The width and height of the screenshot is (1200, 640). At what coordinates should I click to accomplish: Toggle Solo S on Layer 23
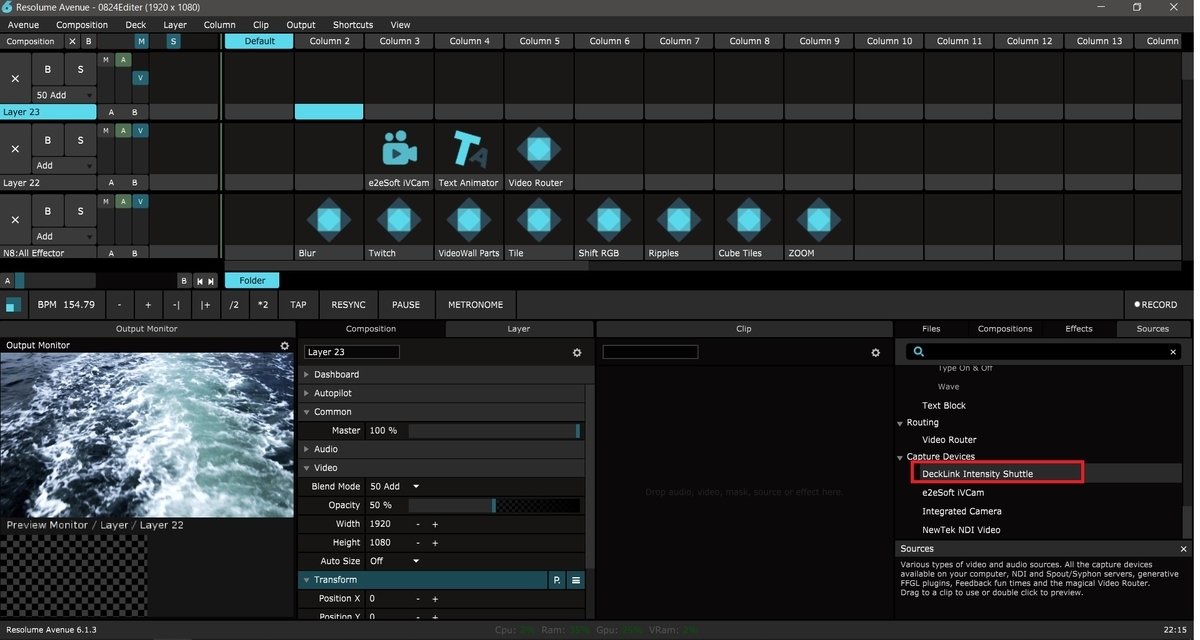click(x=80, y=70)
